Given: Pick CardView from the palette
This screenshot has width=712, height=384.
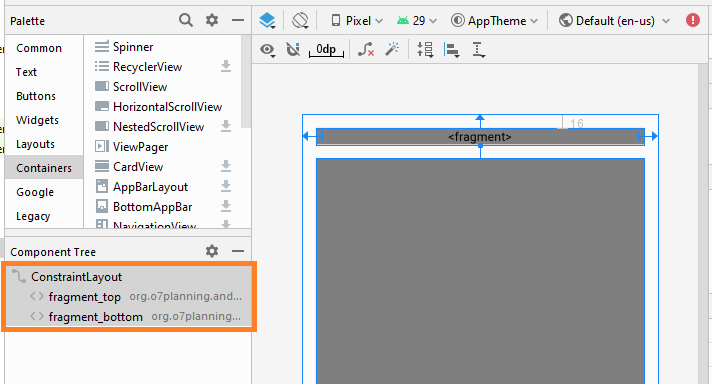Looking at the screenshot, I should (138, 167).
